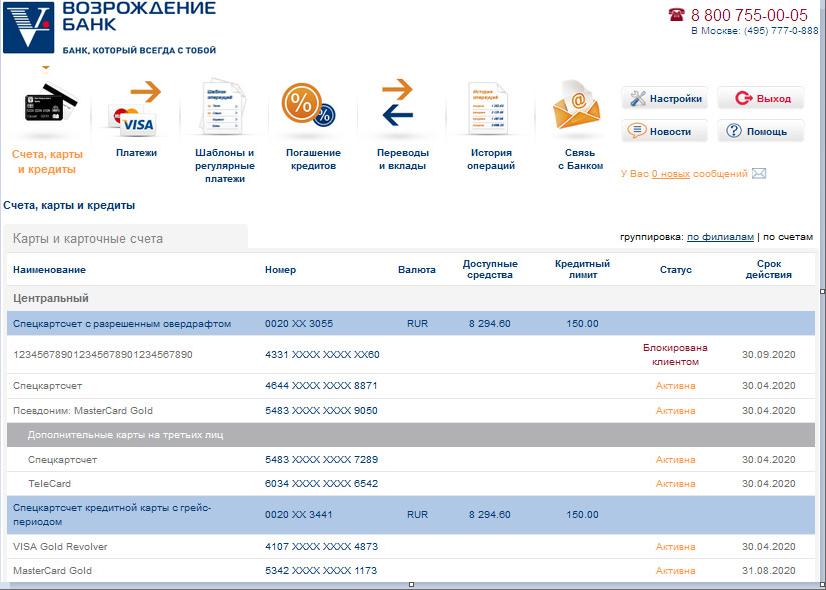Click the 'Срок действия' column header

tap(769, 269)
